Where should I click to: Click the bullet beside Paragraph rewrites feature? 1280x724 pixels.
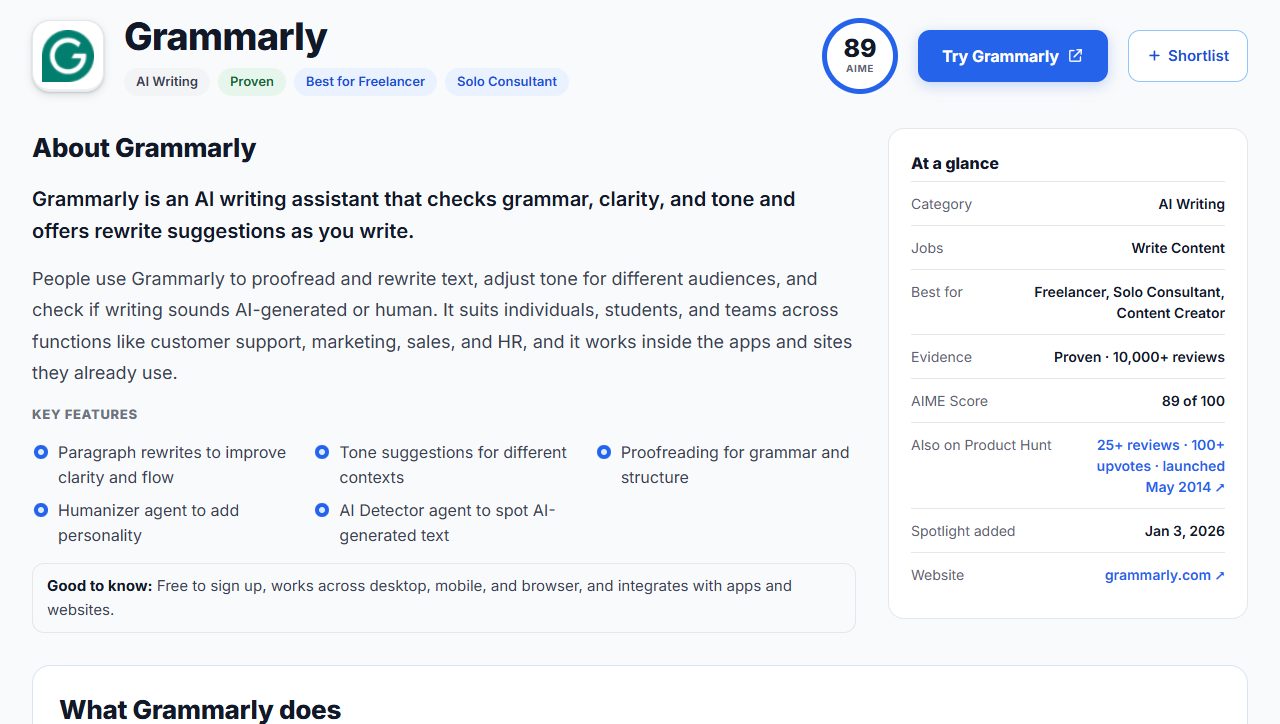point(41,452)
